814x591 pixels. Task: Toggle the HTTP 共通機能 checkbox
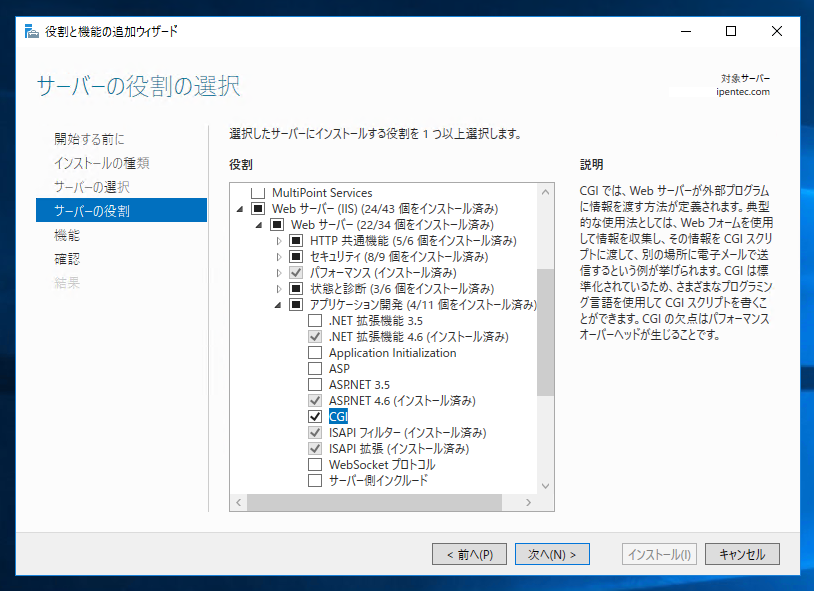(x=296, y=240)
